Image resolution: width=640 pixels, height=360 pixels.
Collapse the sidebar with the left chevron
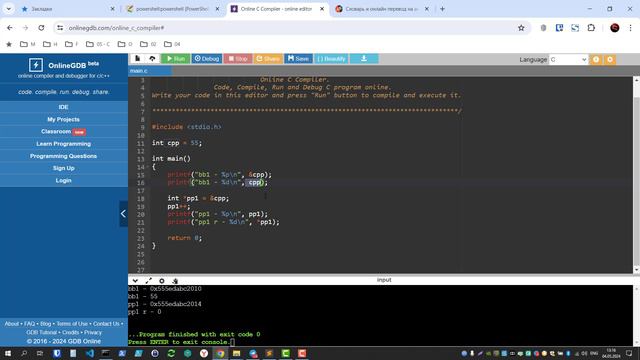pyautogui.click(x=123, y=214)
